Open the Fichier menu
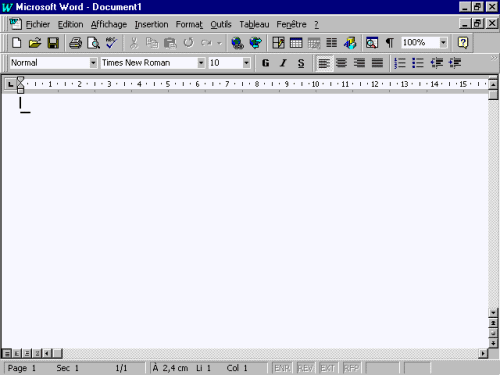 tap(38, 24)
